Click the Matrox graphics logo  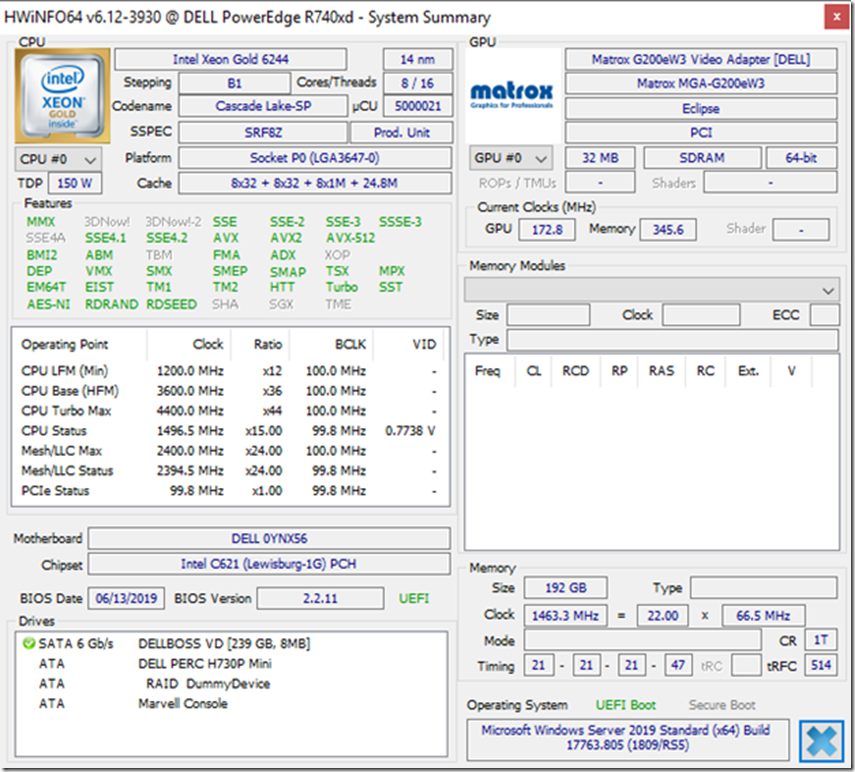(511, 95)
